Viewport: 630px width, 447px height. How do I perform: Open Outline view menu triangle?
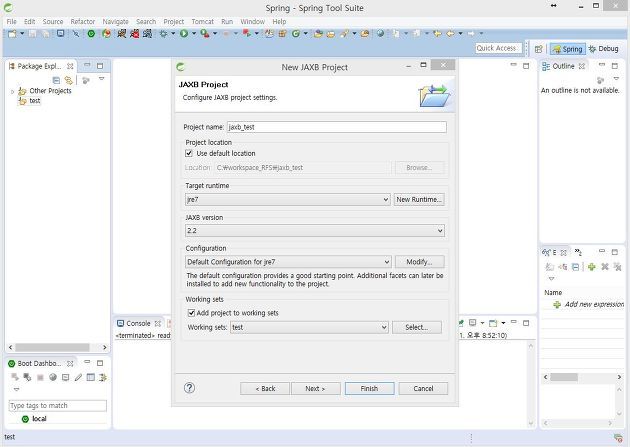tap(616, 78)
